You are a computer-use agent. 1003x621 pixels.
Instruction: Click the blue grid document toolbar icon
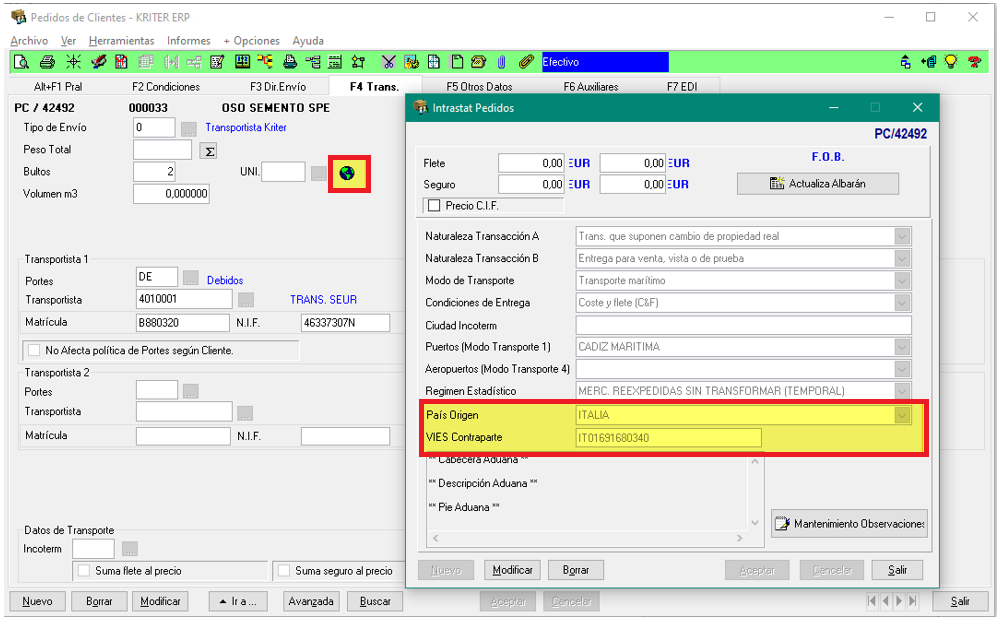click(434, 62)
